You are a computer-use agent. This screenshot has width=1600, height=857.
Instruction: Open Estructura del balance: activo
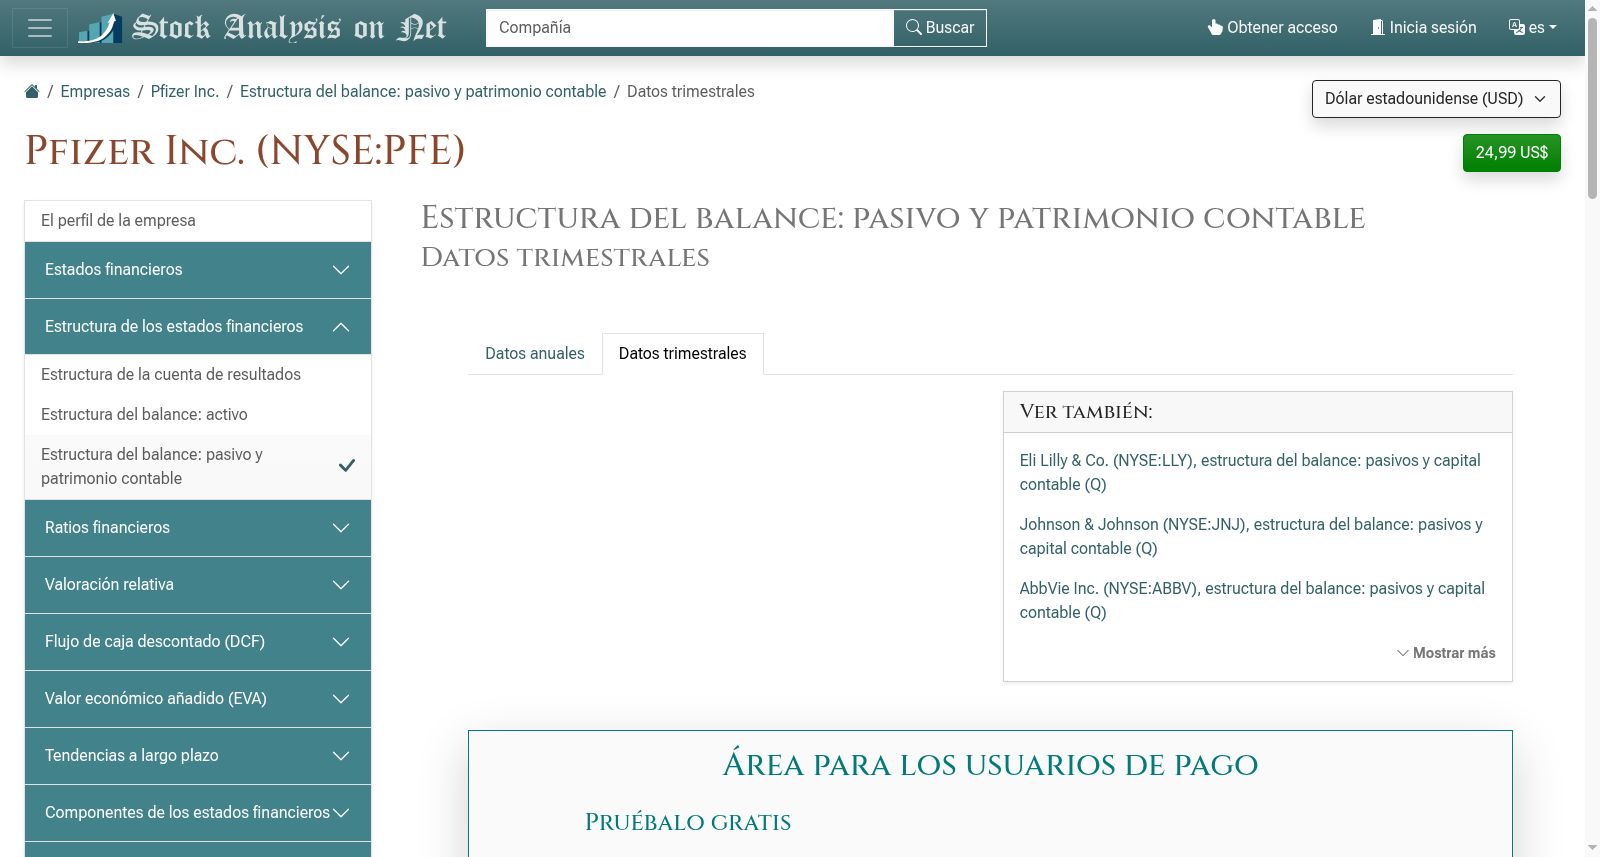point(198,414)
